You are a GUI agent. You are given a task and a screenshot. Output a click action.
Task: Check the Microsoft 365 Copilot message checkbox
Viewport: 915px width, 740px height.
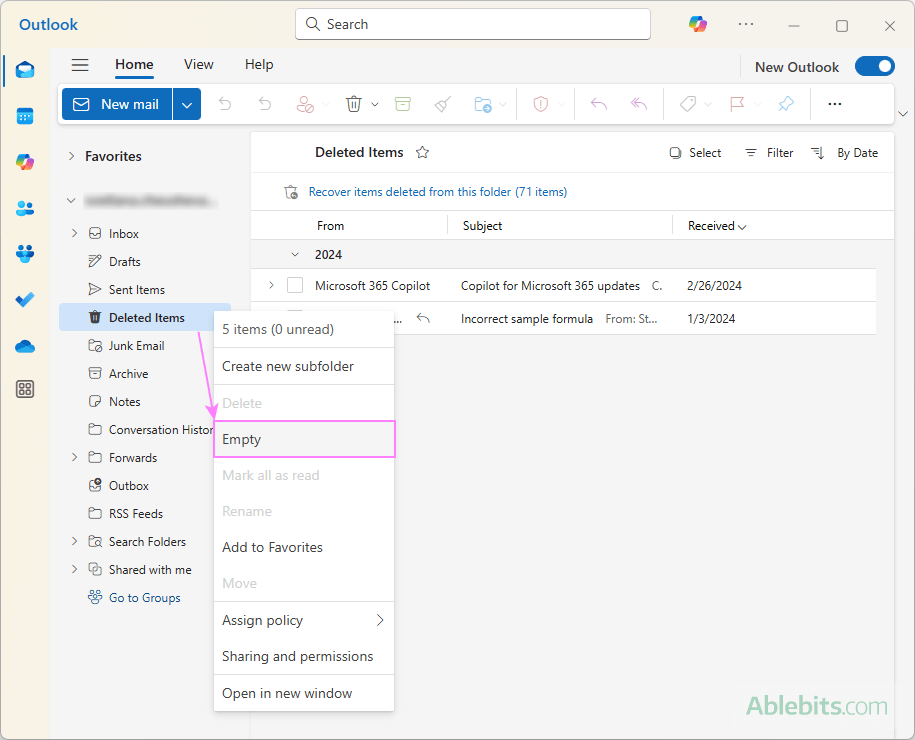295,285
